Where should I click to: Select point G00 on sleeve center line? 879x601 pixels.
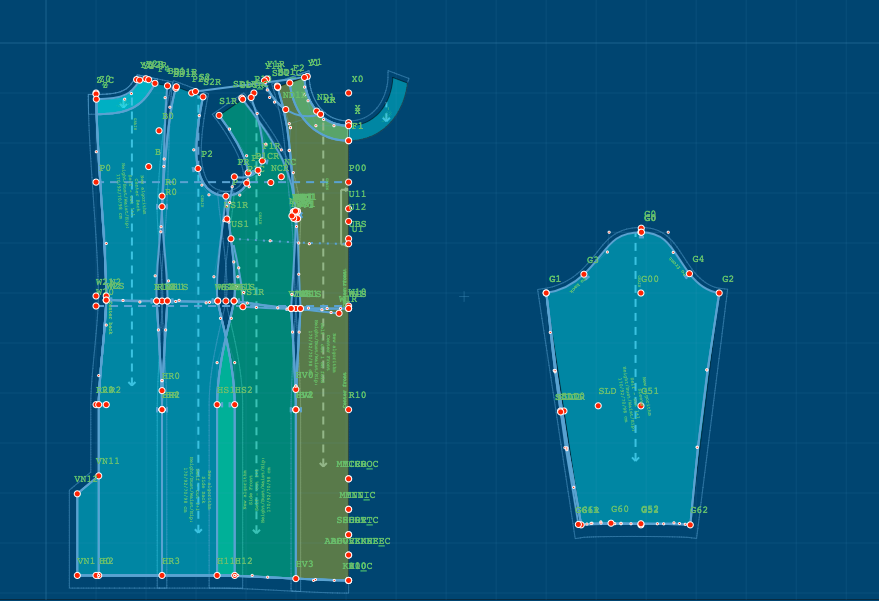tap(641, 293)
